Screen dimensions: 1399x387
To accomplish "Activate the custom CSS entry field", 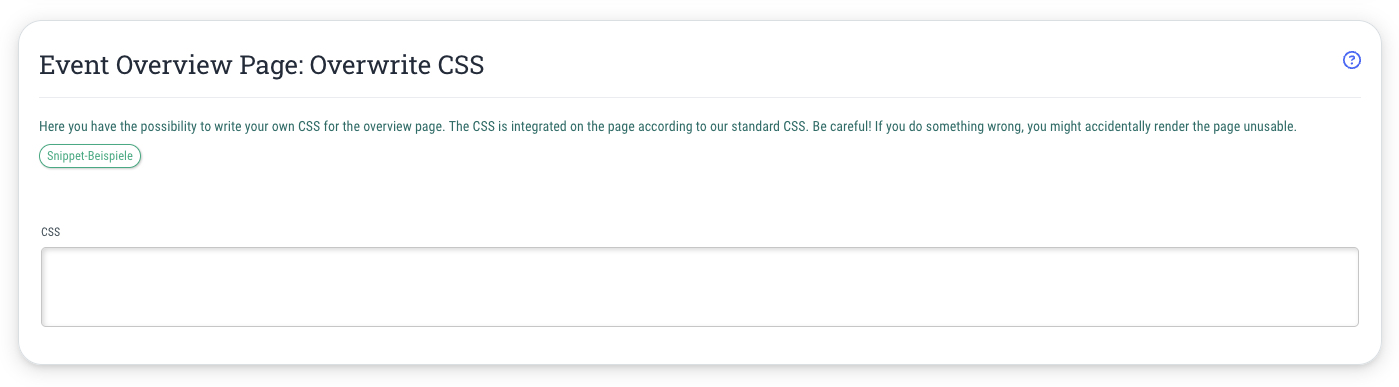I will pyautogui.click(x=699, y=287).
